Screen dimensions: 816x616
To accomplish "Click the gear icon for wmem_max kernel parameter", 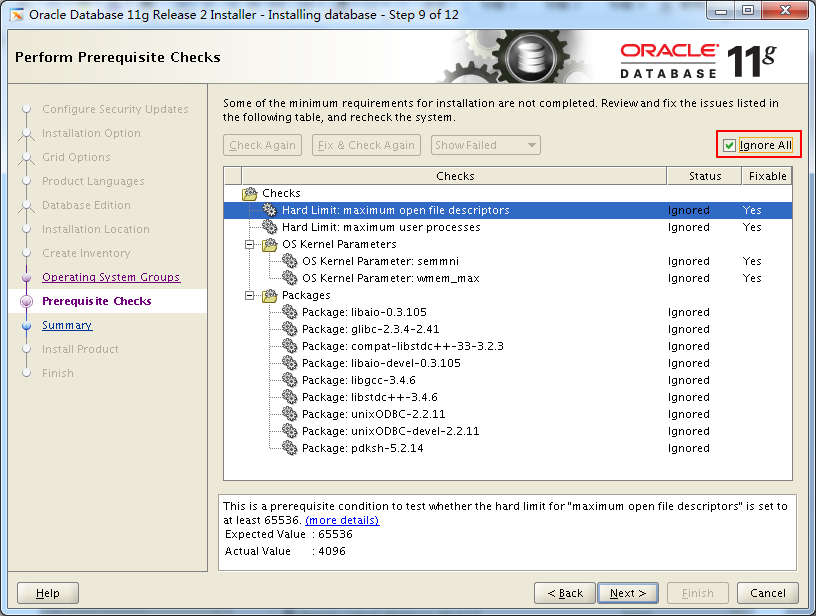I will (x=289, y=278).
